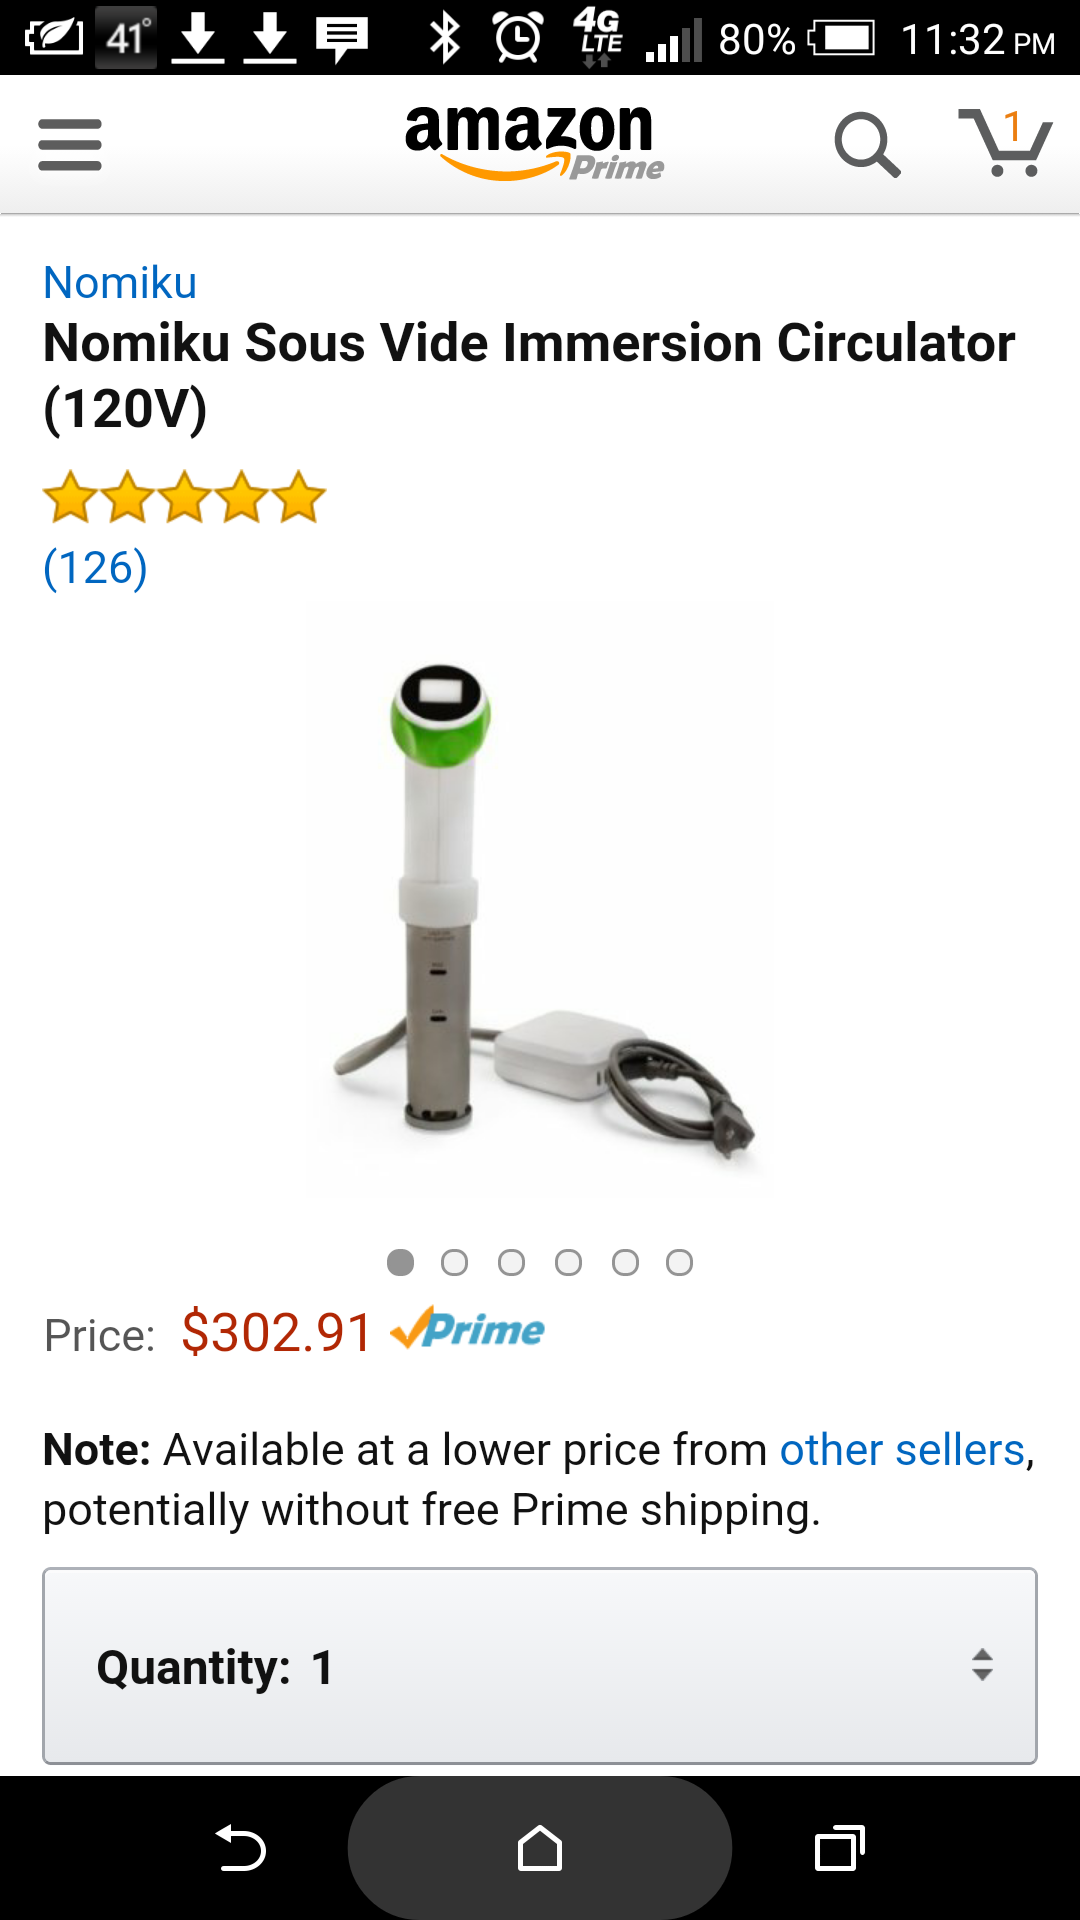The height and width of the screenshot is (1920, 1080).
Task: Open the Quantity dropdown
Action: click(540, 1666)
